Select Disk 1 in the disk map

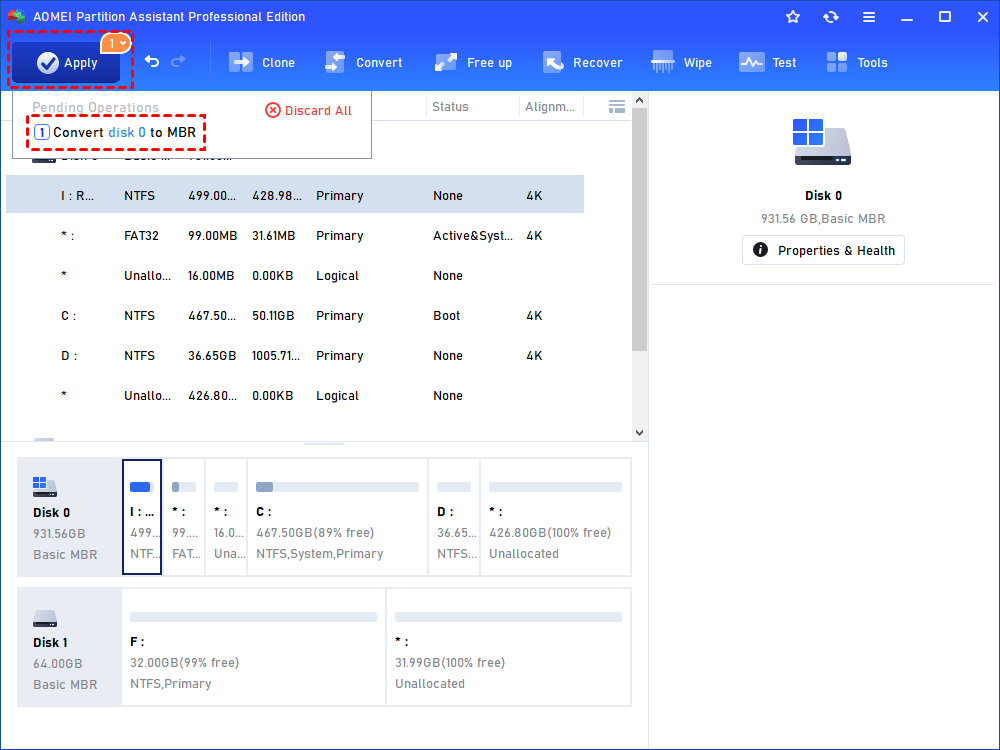point(69,647)
